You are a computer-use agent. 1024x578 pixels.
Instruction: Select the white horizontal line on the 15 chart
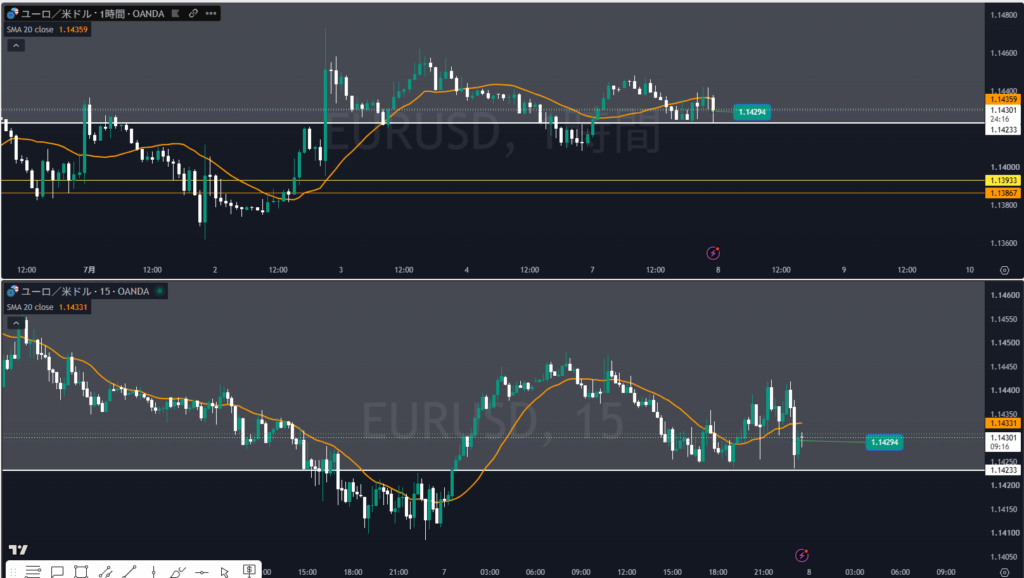[x=492, y=470]
